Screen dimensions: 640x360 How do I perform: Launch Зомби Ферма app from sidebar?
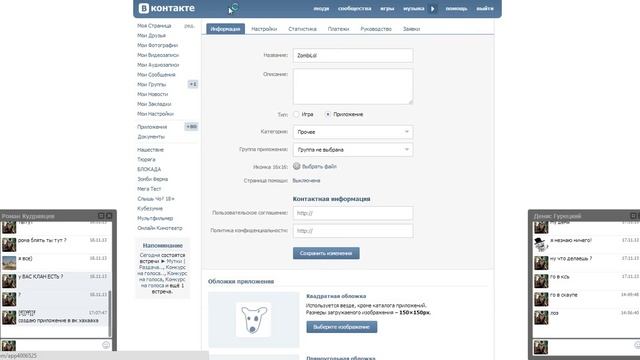(153, 179)
